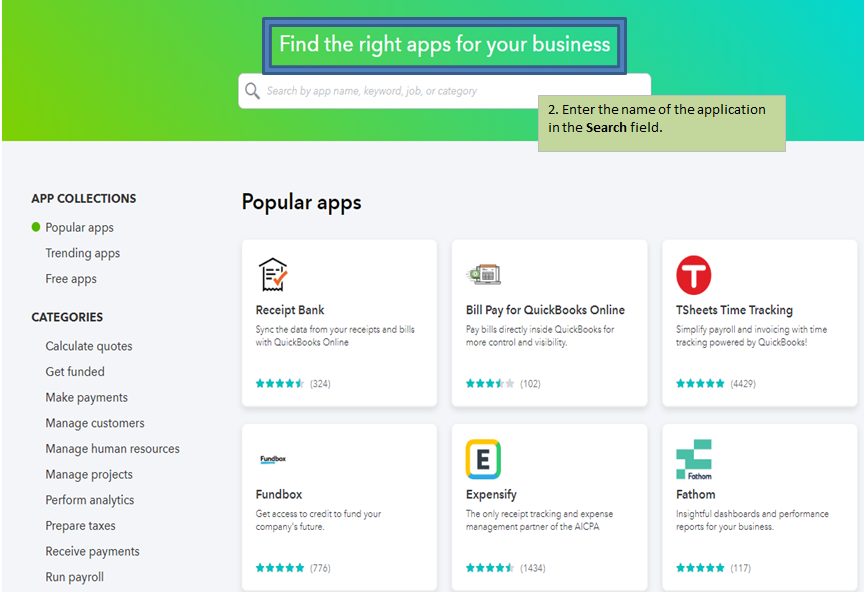
Task: Open Fundbox app title
Action: click(279, 494)
